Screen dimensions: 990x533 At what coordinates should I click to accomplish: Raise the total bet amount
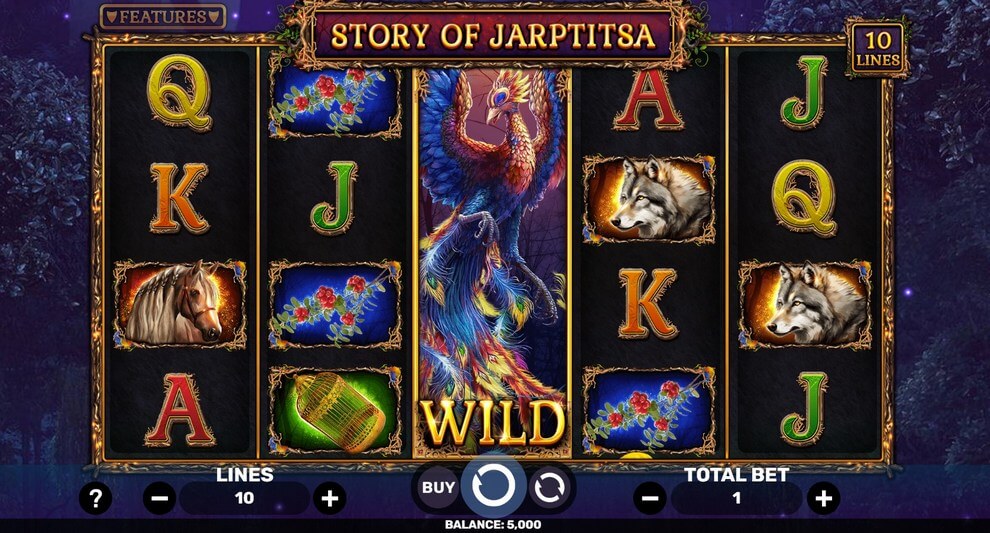click(x=823, y=499)
